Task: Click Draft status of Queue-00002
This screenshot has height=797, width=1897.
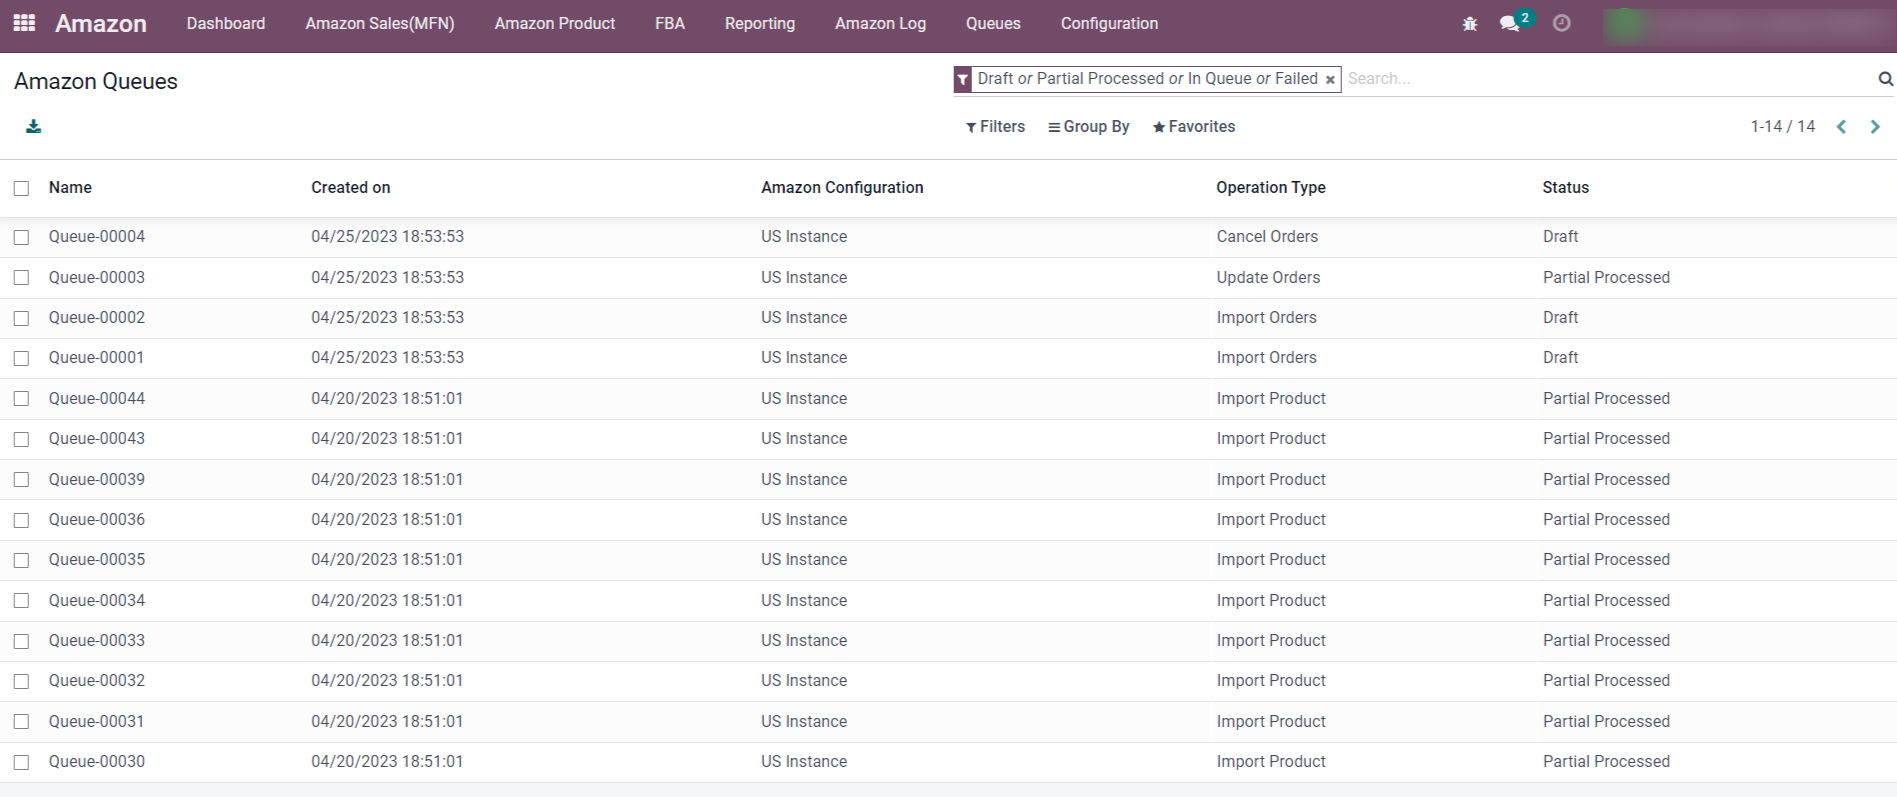Action: (1560, 318)
